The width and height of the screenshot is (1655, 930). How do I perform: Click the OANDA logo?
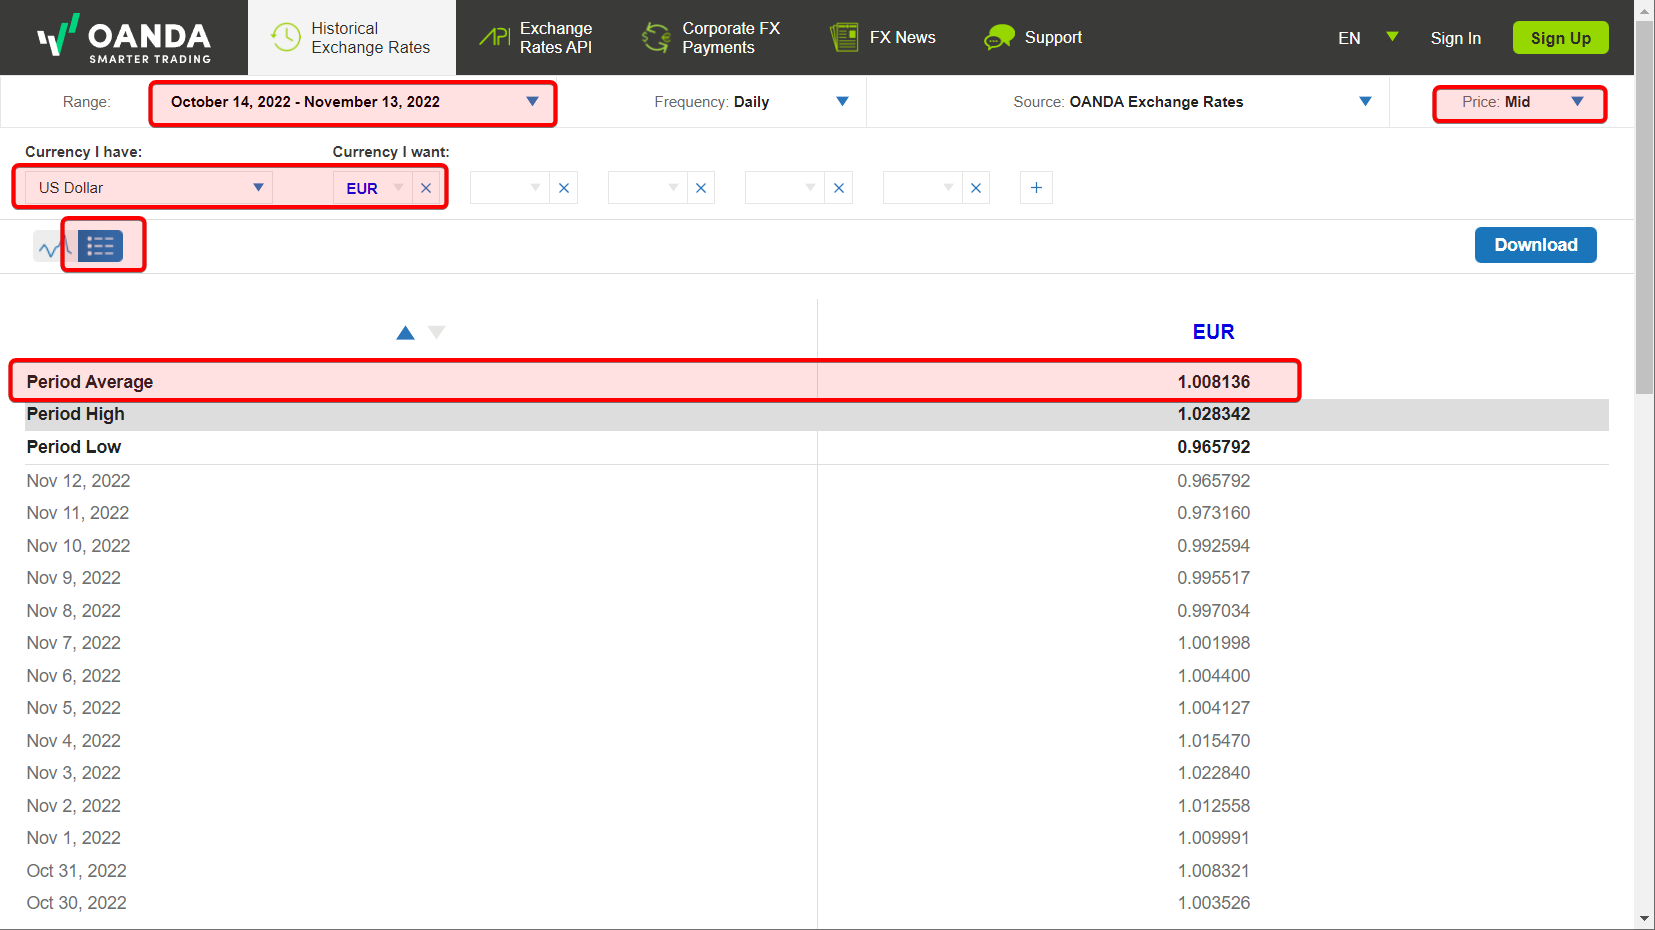124,38
